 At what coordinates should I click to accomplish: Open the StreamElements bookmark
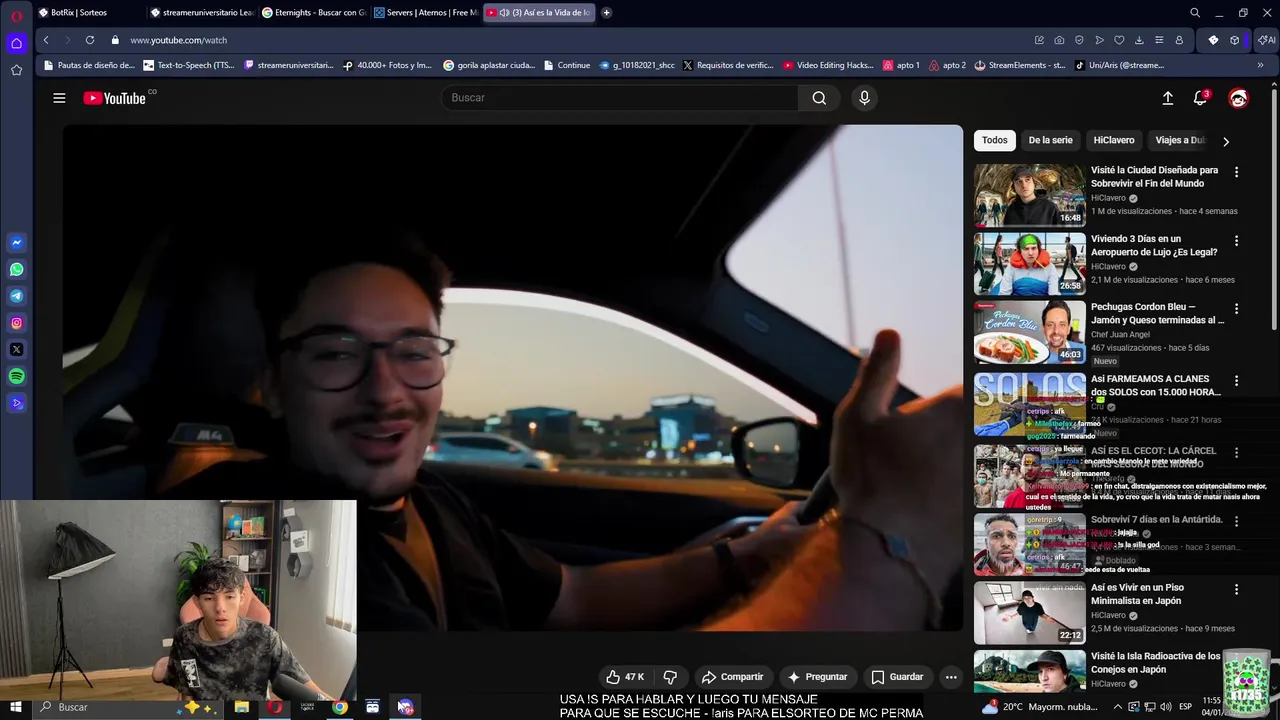(x=1020, y=65)
